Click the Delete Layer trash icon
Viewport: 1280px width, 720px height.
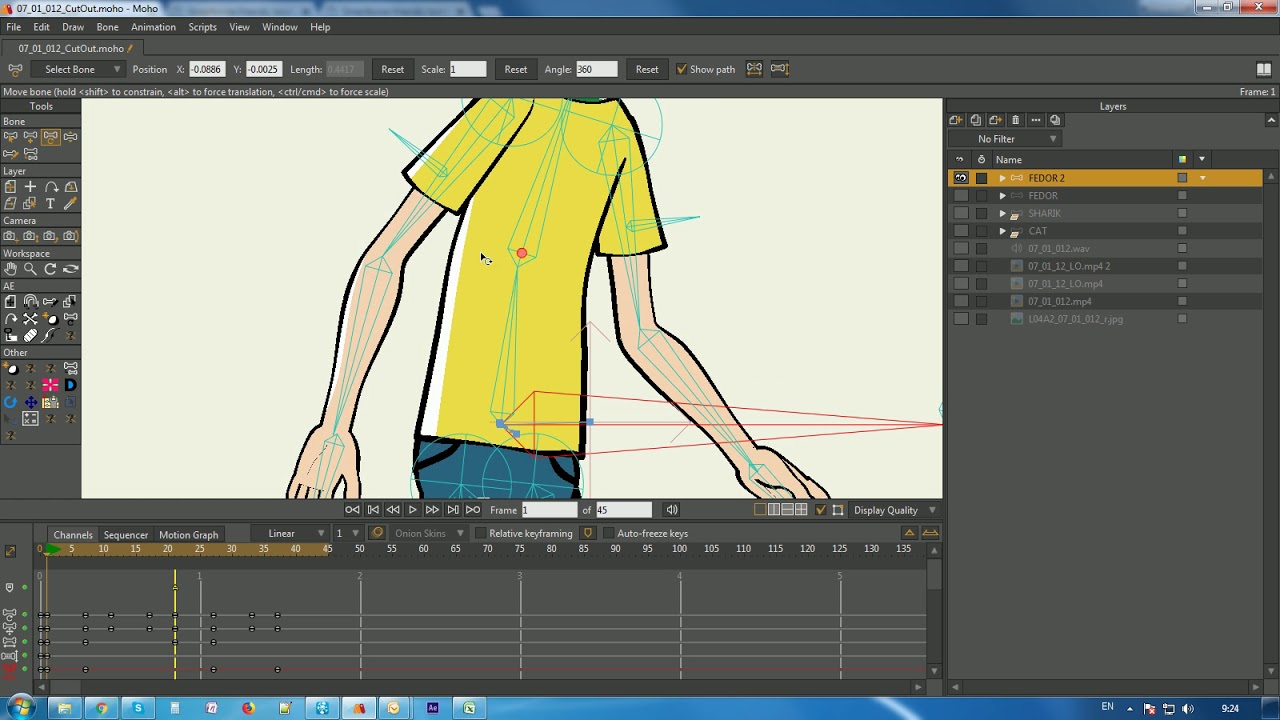[1016, 120]
